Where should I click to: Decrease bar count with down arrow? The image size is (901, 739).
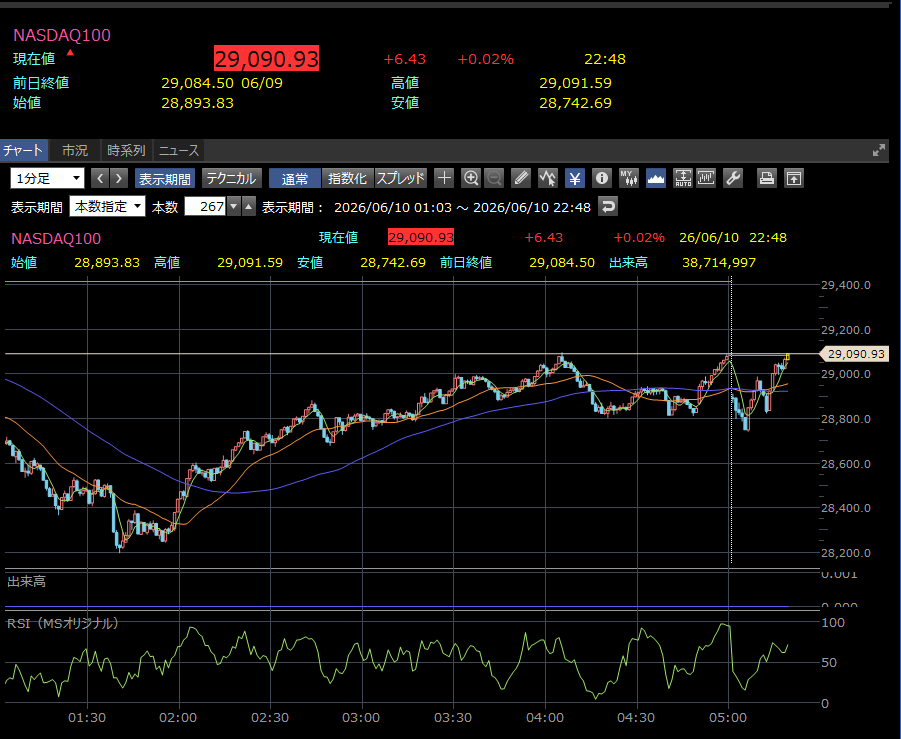pos(233,206)
